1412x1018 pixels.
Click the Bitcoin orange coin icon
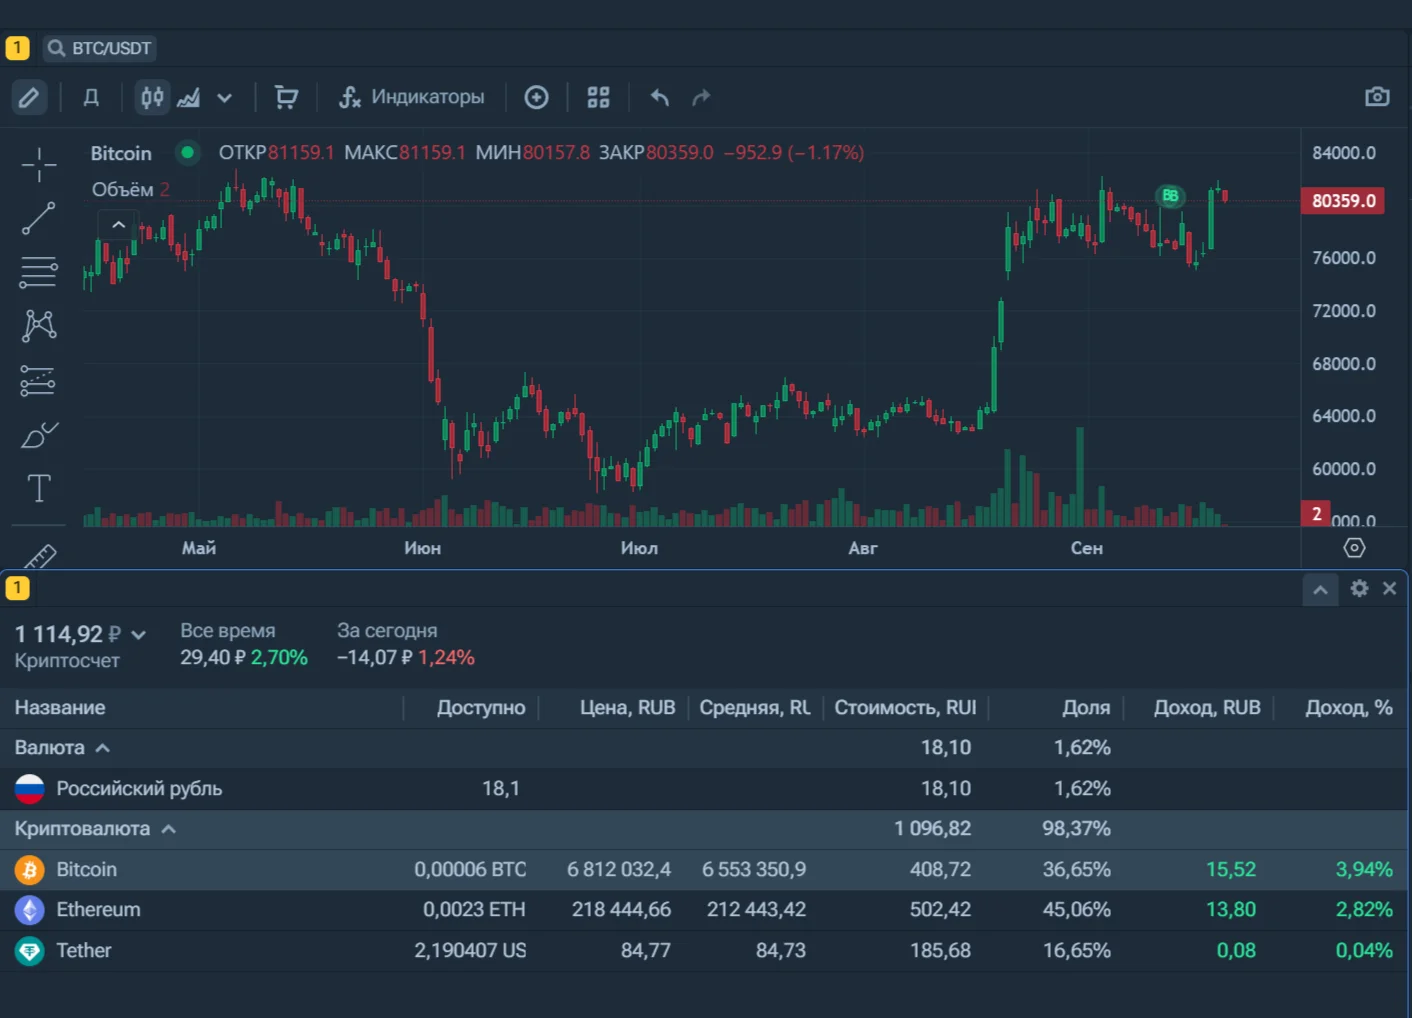click(x=30, y=870)
